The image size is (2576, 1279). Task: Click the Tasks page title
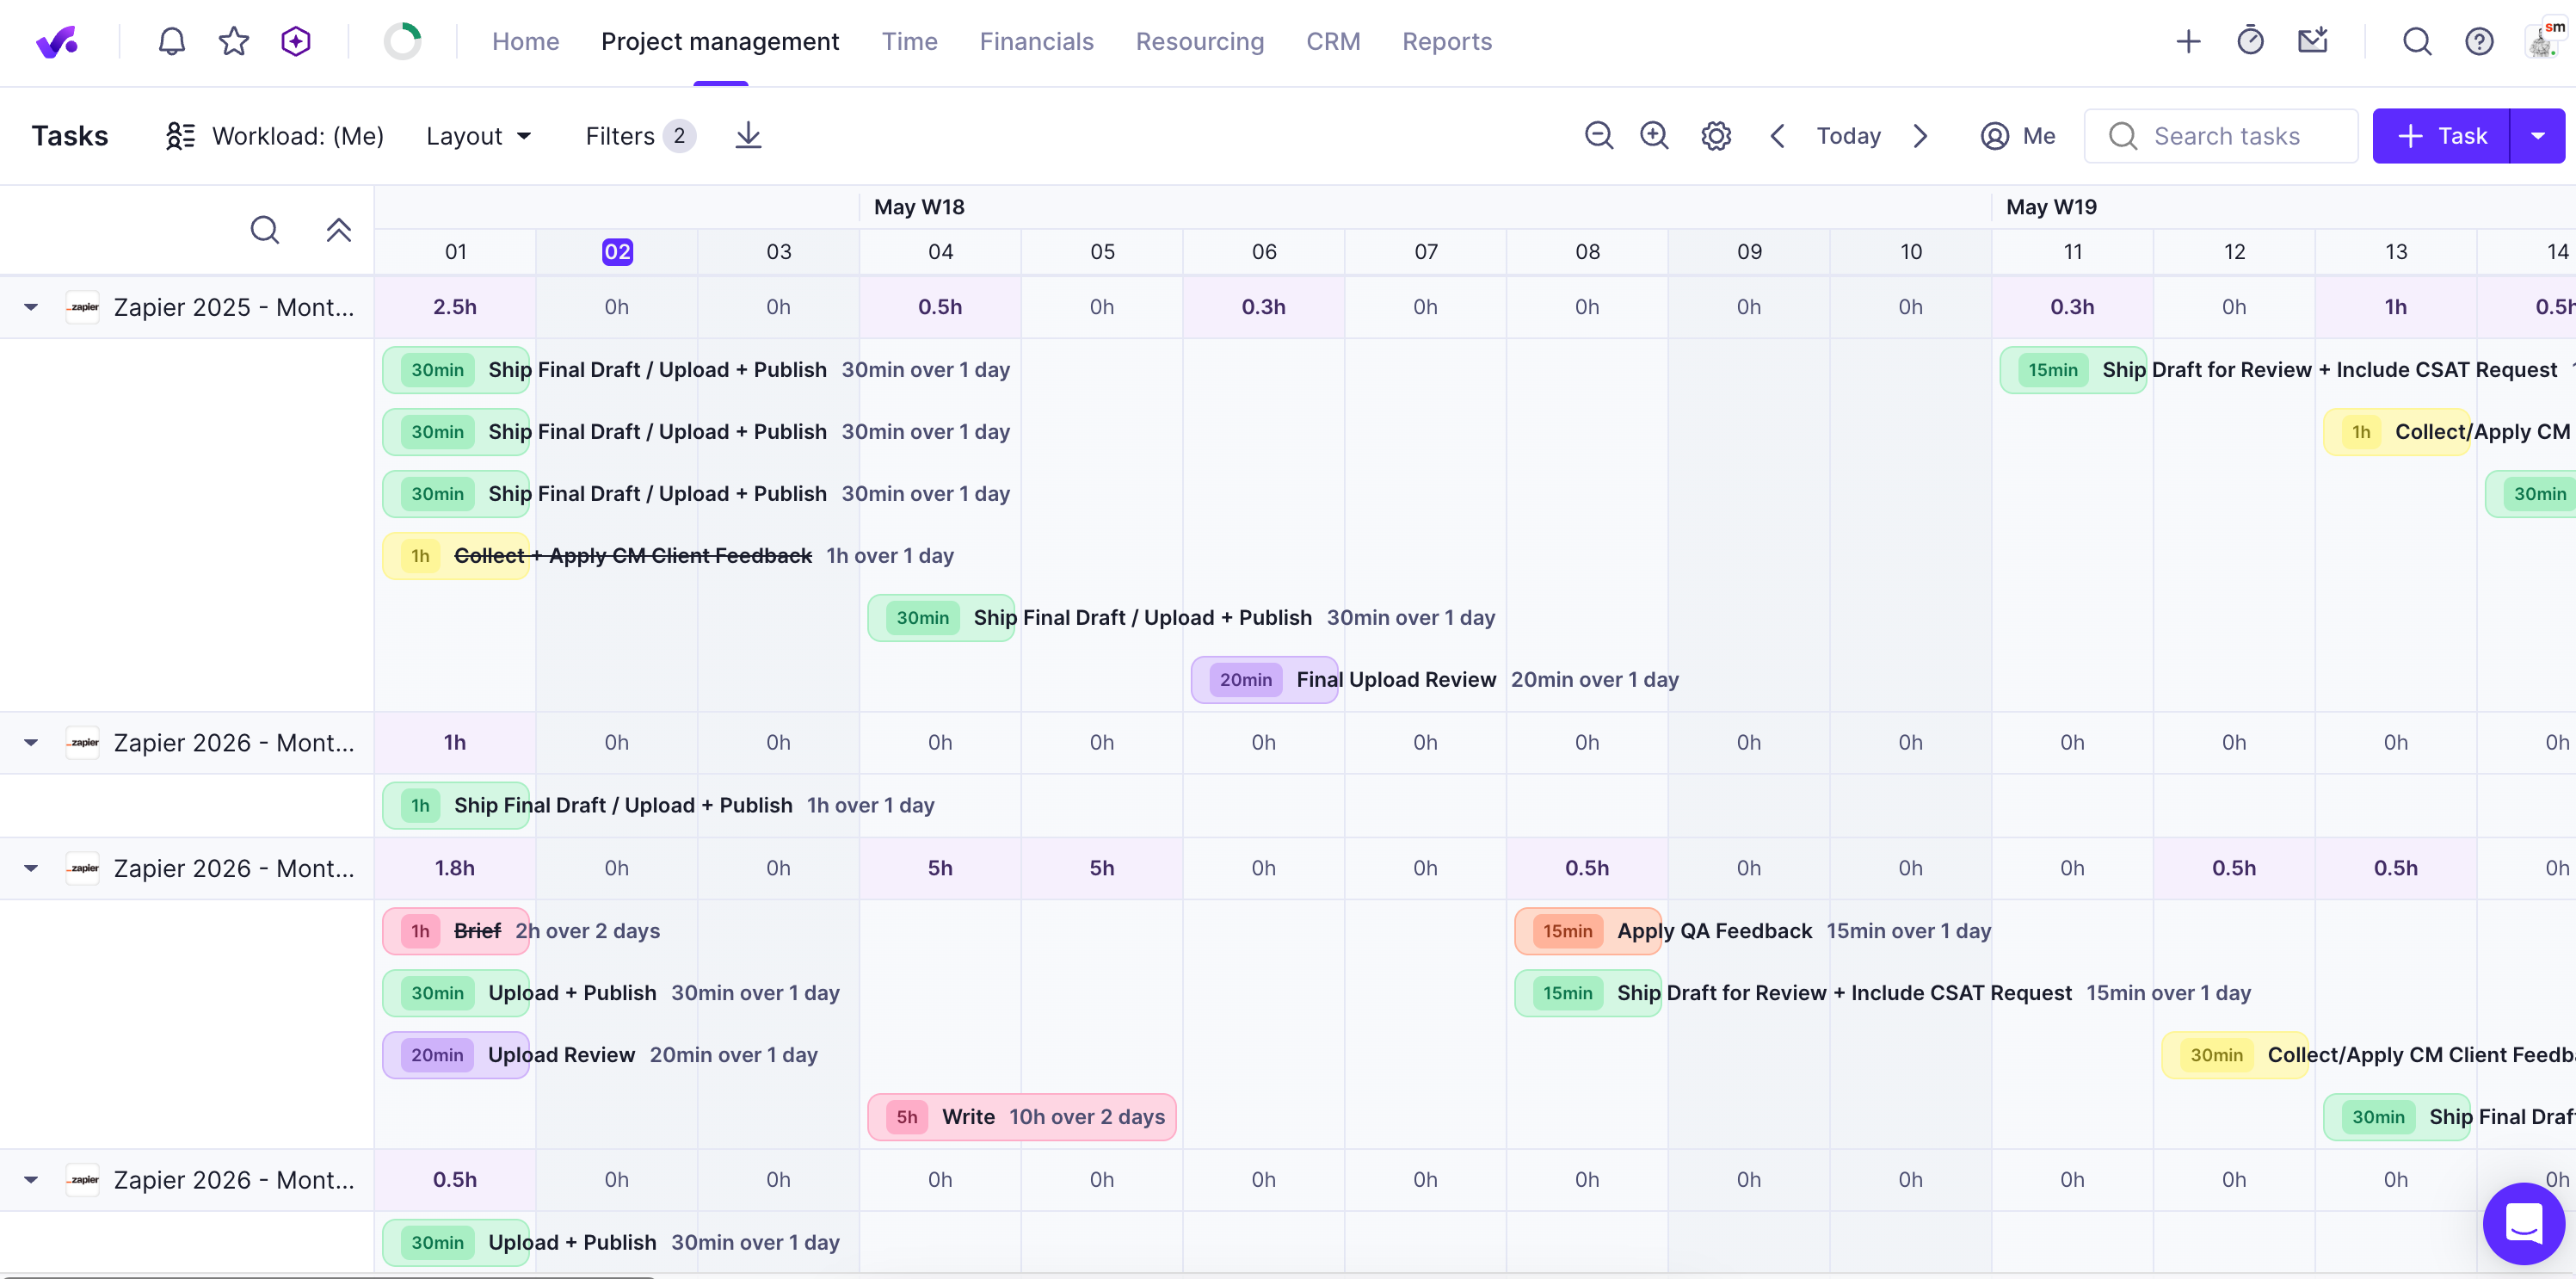coord(69,136)
